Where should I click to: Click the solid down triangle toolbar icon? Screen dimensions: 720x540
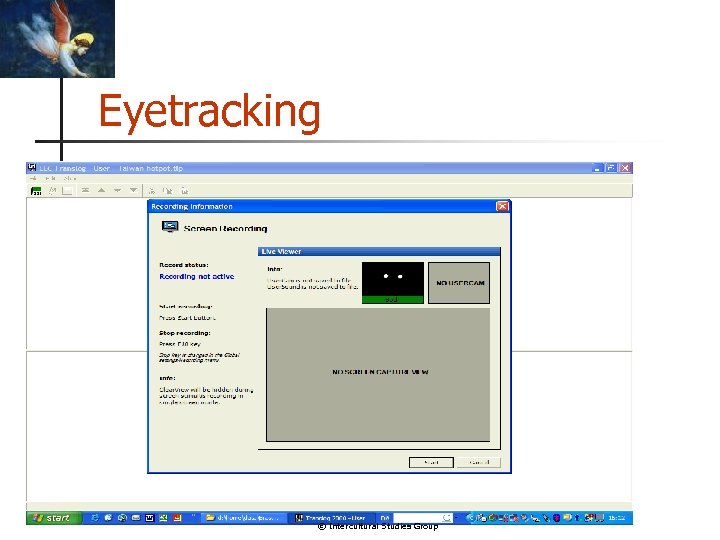tap(133, 190)
